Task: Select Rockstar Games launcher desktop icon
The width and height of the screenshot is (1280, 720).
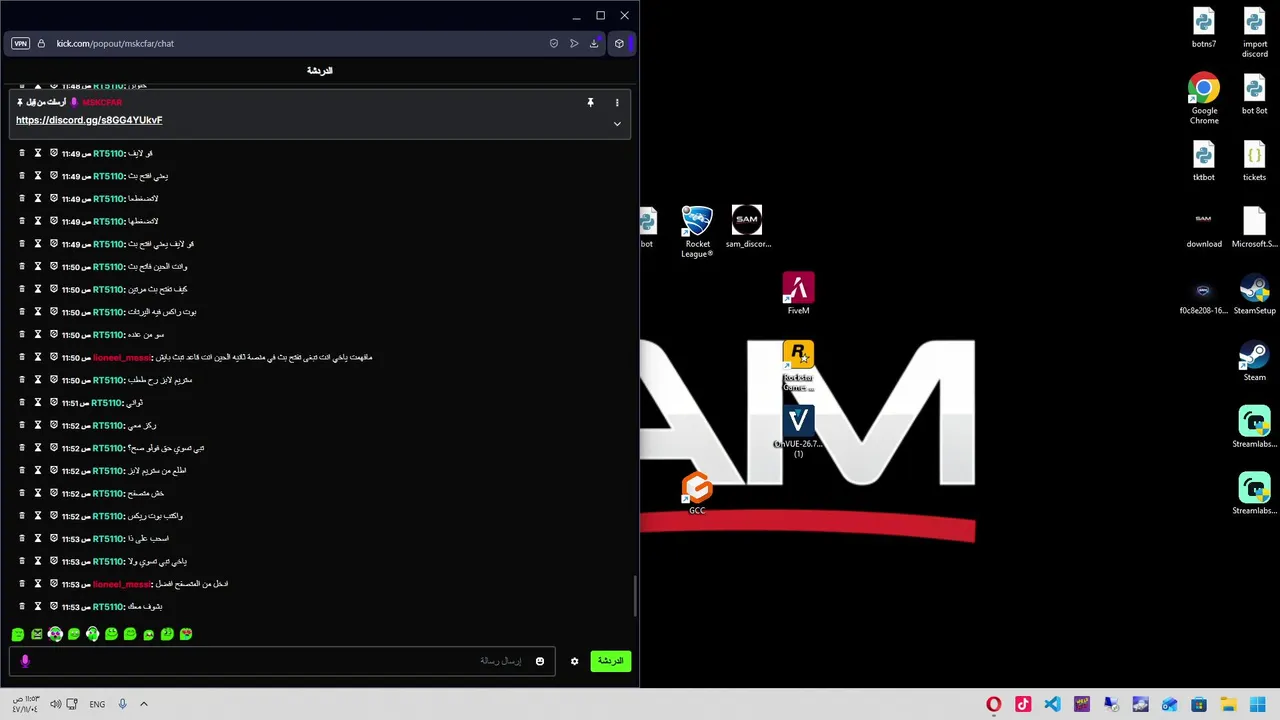Action: [x=798, y=366]
